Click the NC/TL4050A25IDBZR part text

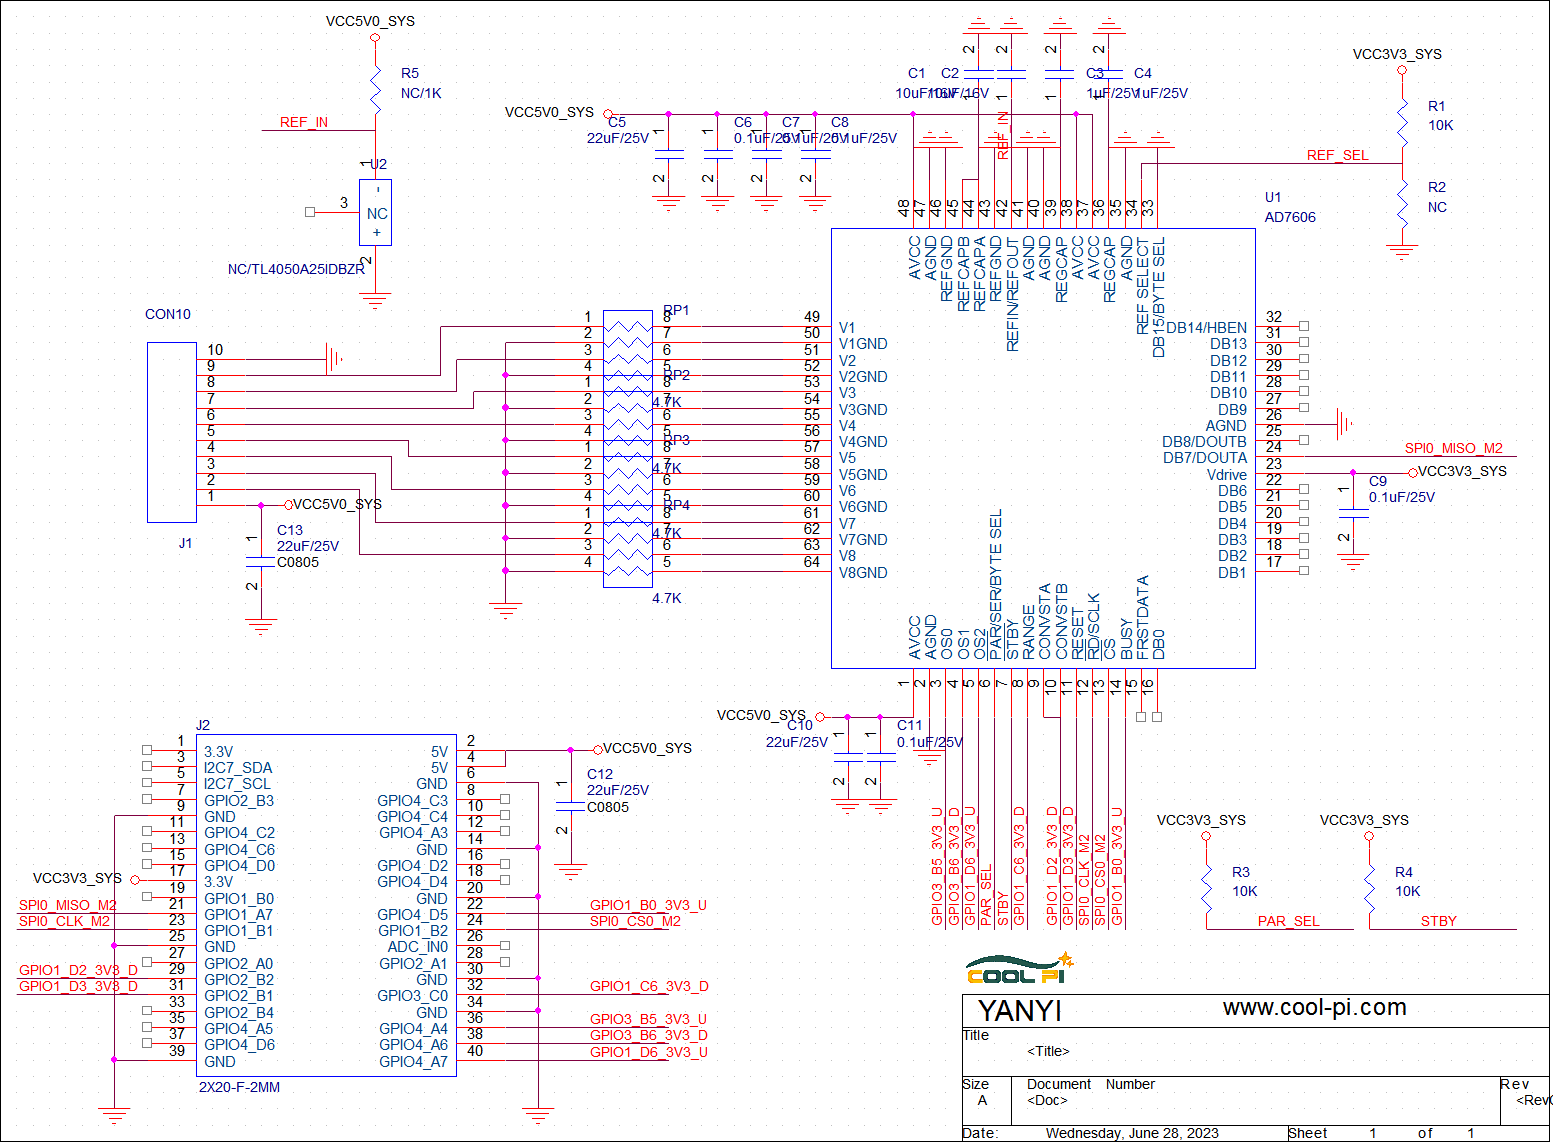[296, 269]
